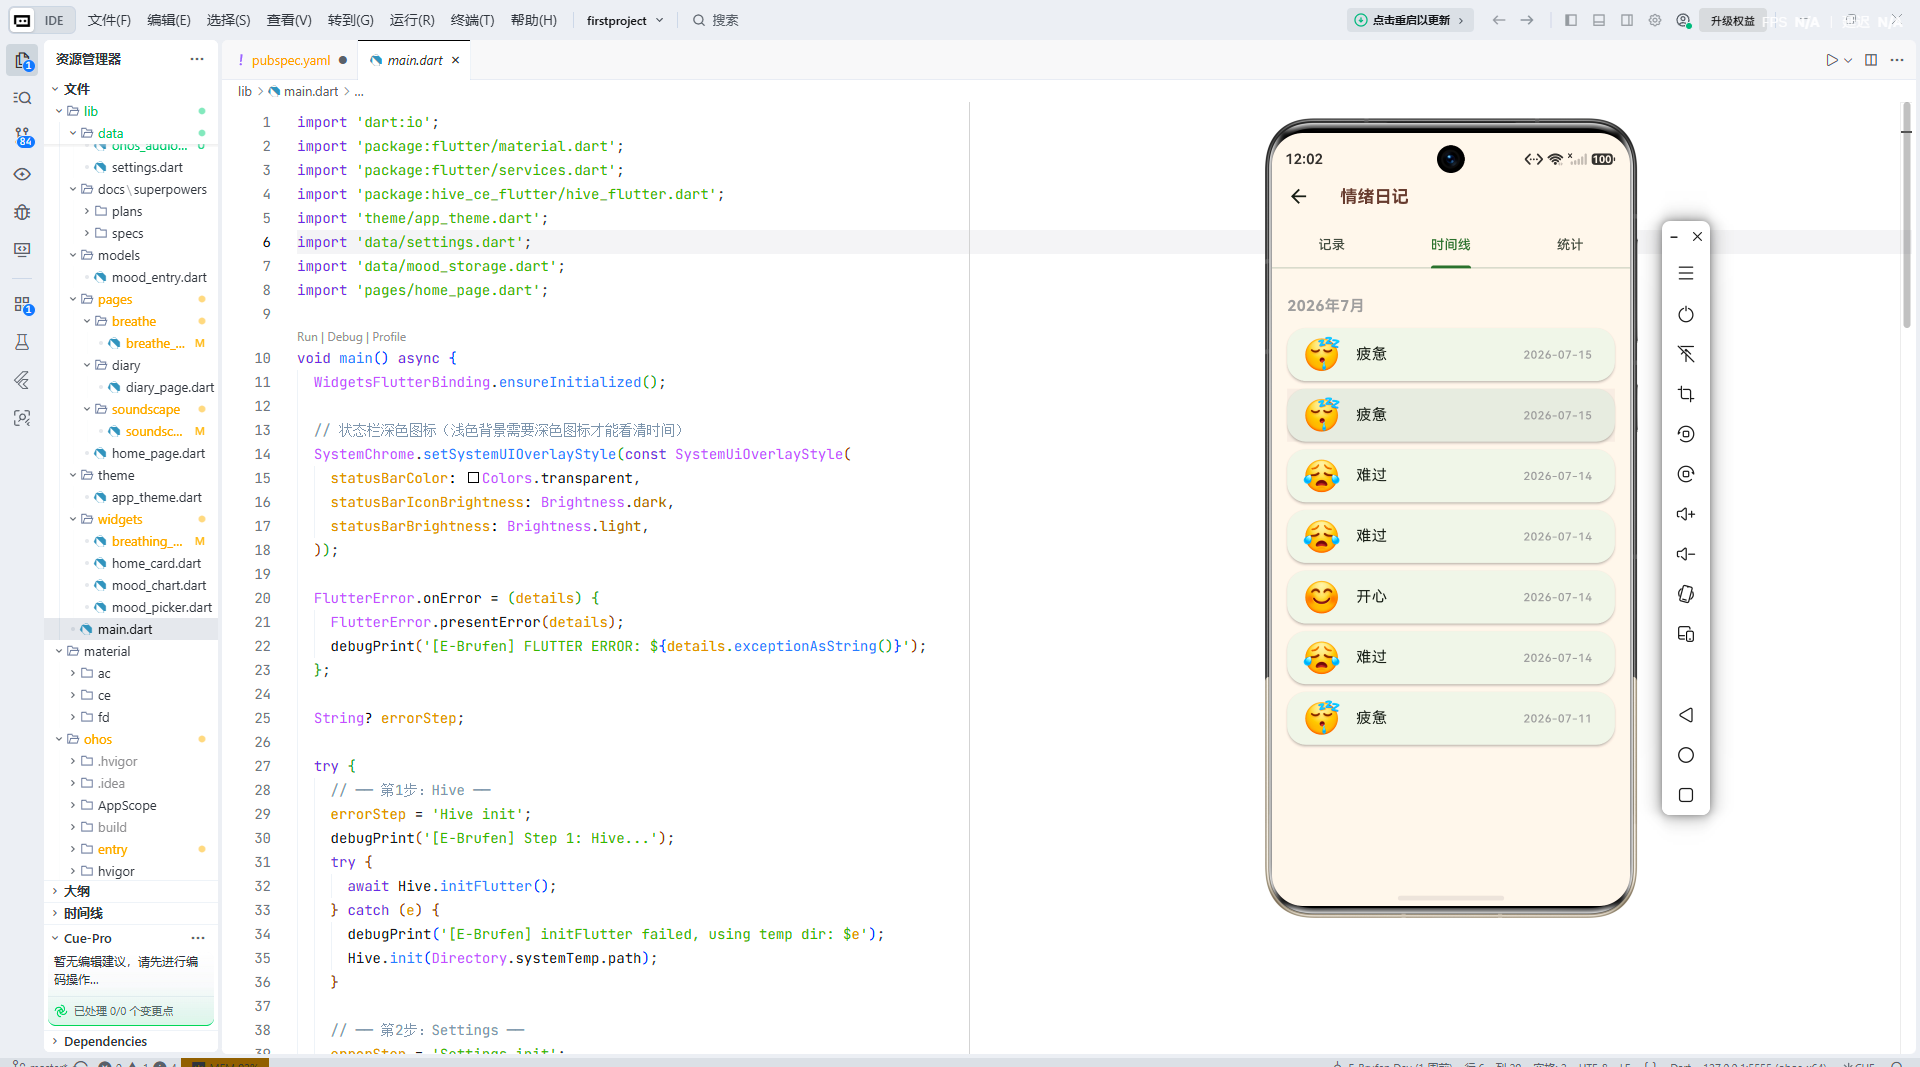Viewport: 1920px width, 1067px height.
Task: Click the 升级权益 button
Action: coord(1732,20)
